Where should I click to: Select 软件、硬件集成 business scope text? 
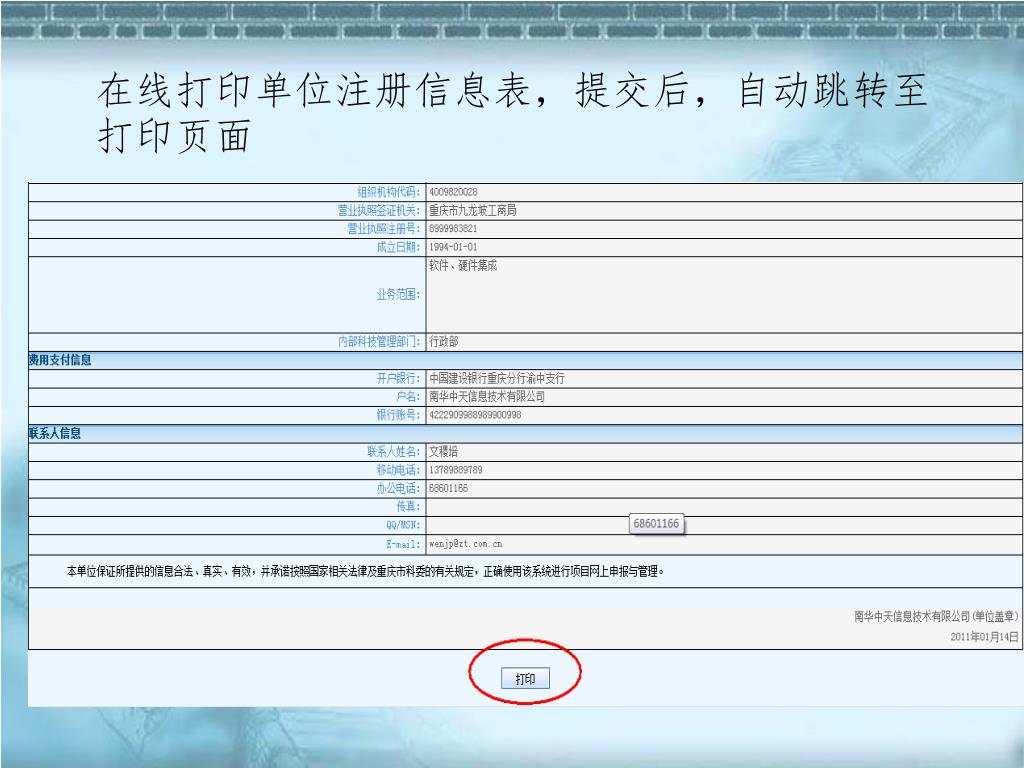(x=463, y=265)
